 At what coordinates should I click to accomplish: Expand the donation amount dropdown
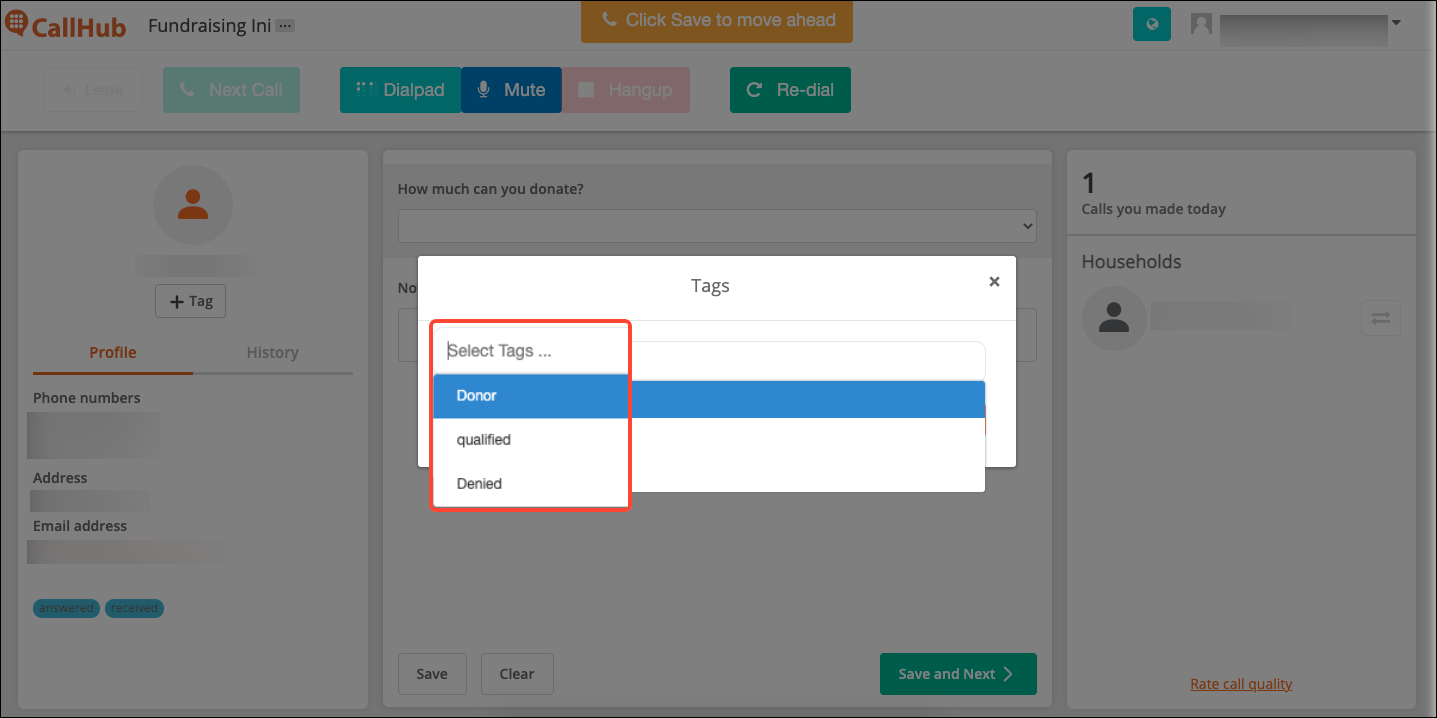click(x=717, y=226)
